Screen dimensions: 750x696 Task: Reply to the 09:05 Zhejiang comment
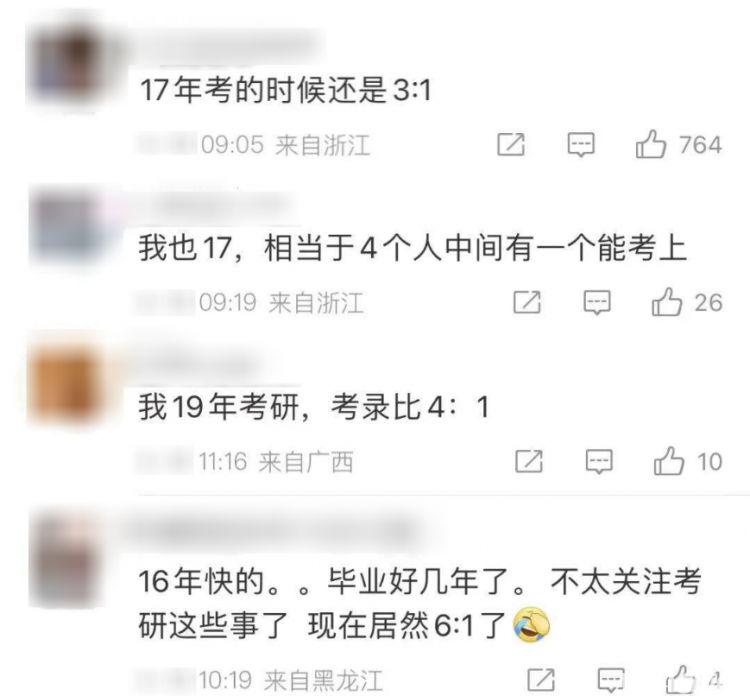click(x=581, y=144)
